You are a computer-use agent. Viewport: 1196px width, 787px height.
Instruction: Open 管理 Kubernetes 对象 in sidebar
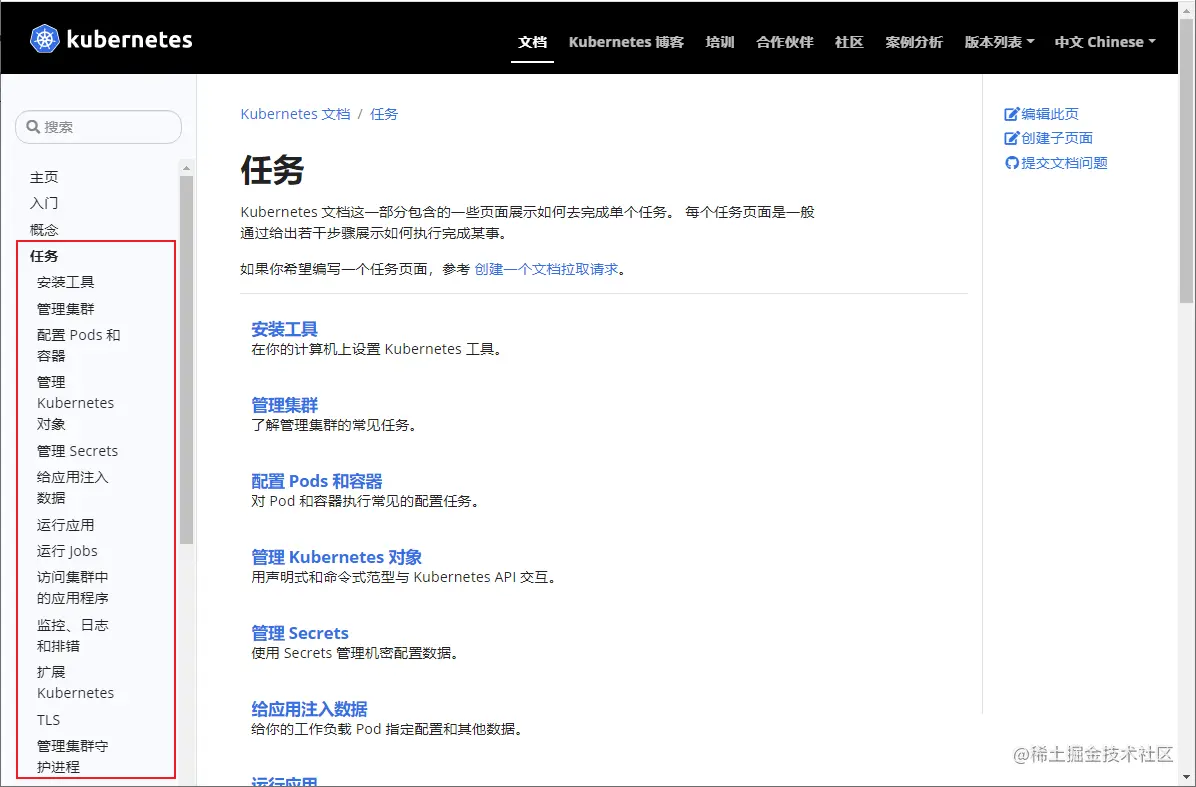click(x=76, y=403)
